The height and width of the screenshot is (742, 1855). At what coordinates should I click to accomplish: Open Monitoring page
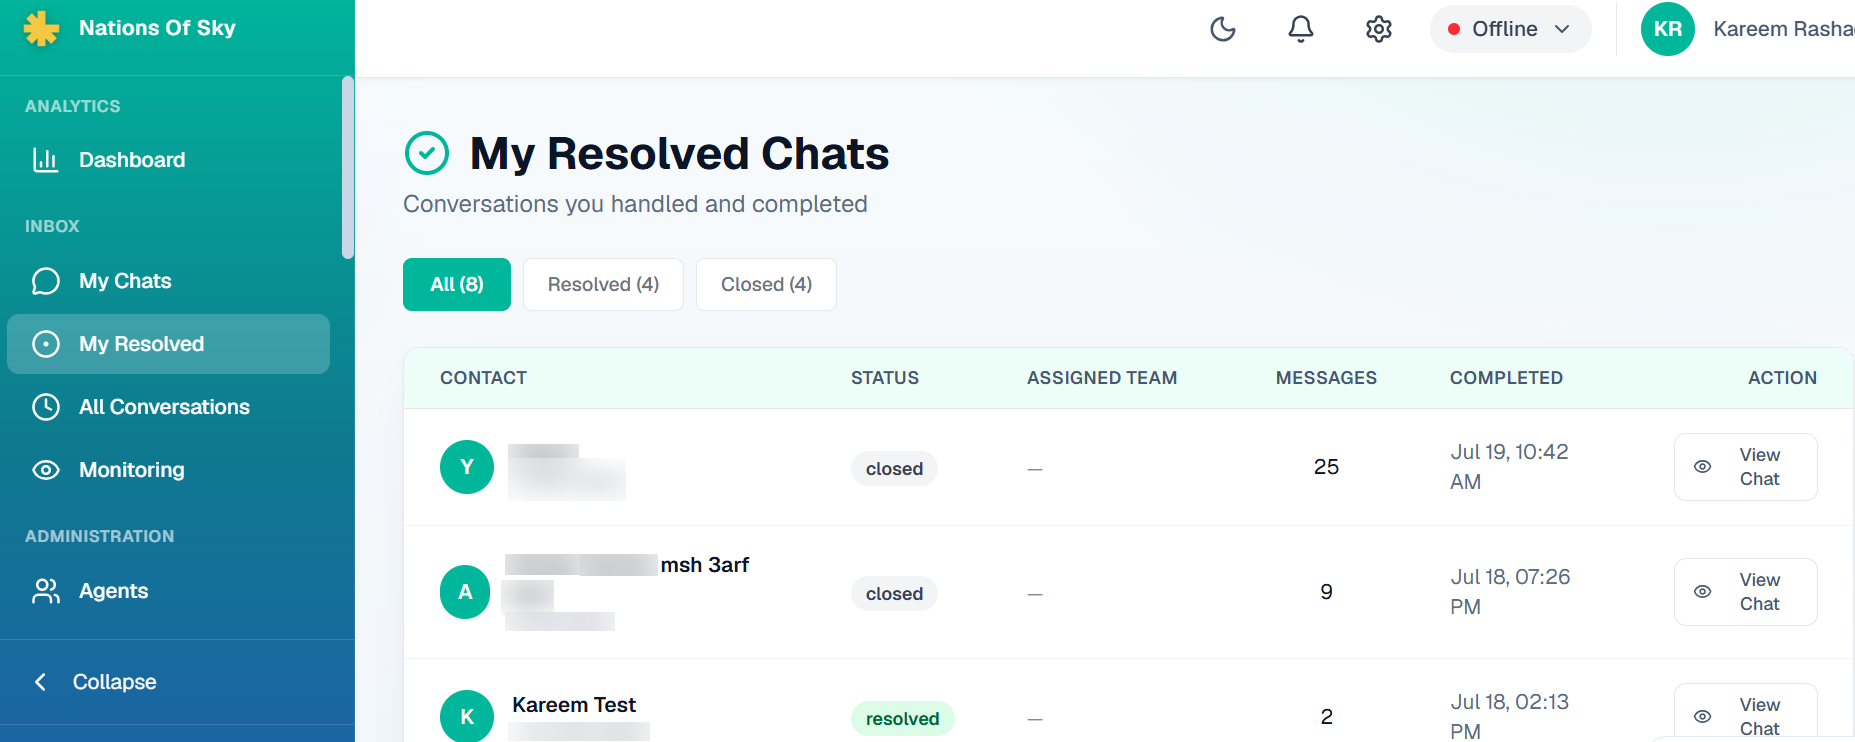pos(168,470)
